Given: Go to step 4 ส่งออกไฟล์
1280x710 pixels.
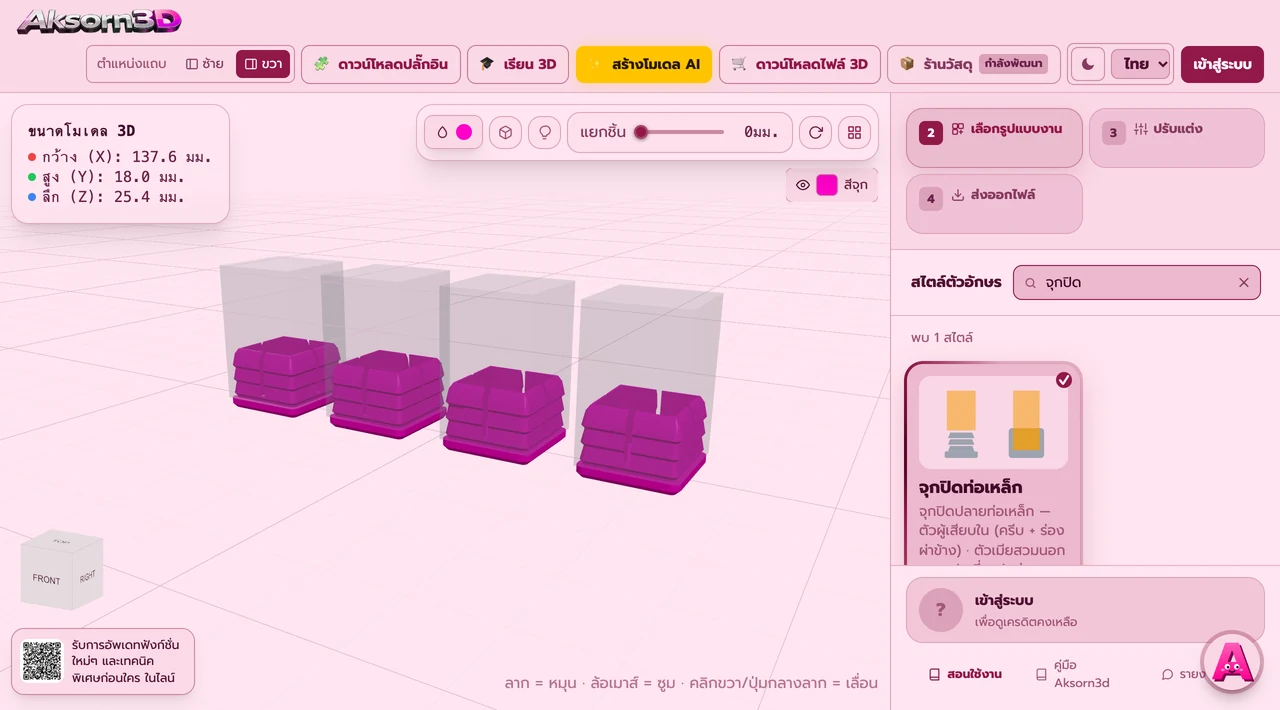Looking at the screenshot, I should pos(994,204).
